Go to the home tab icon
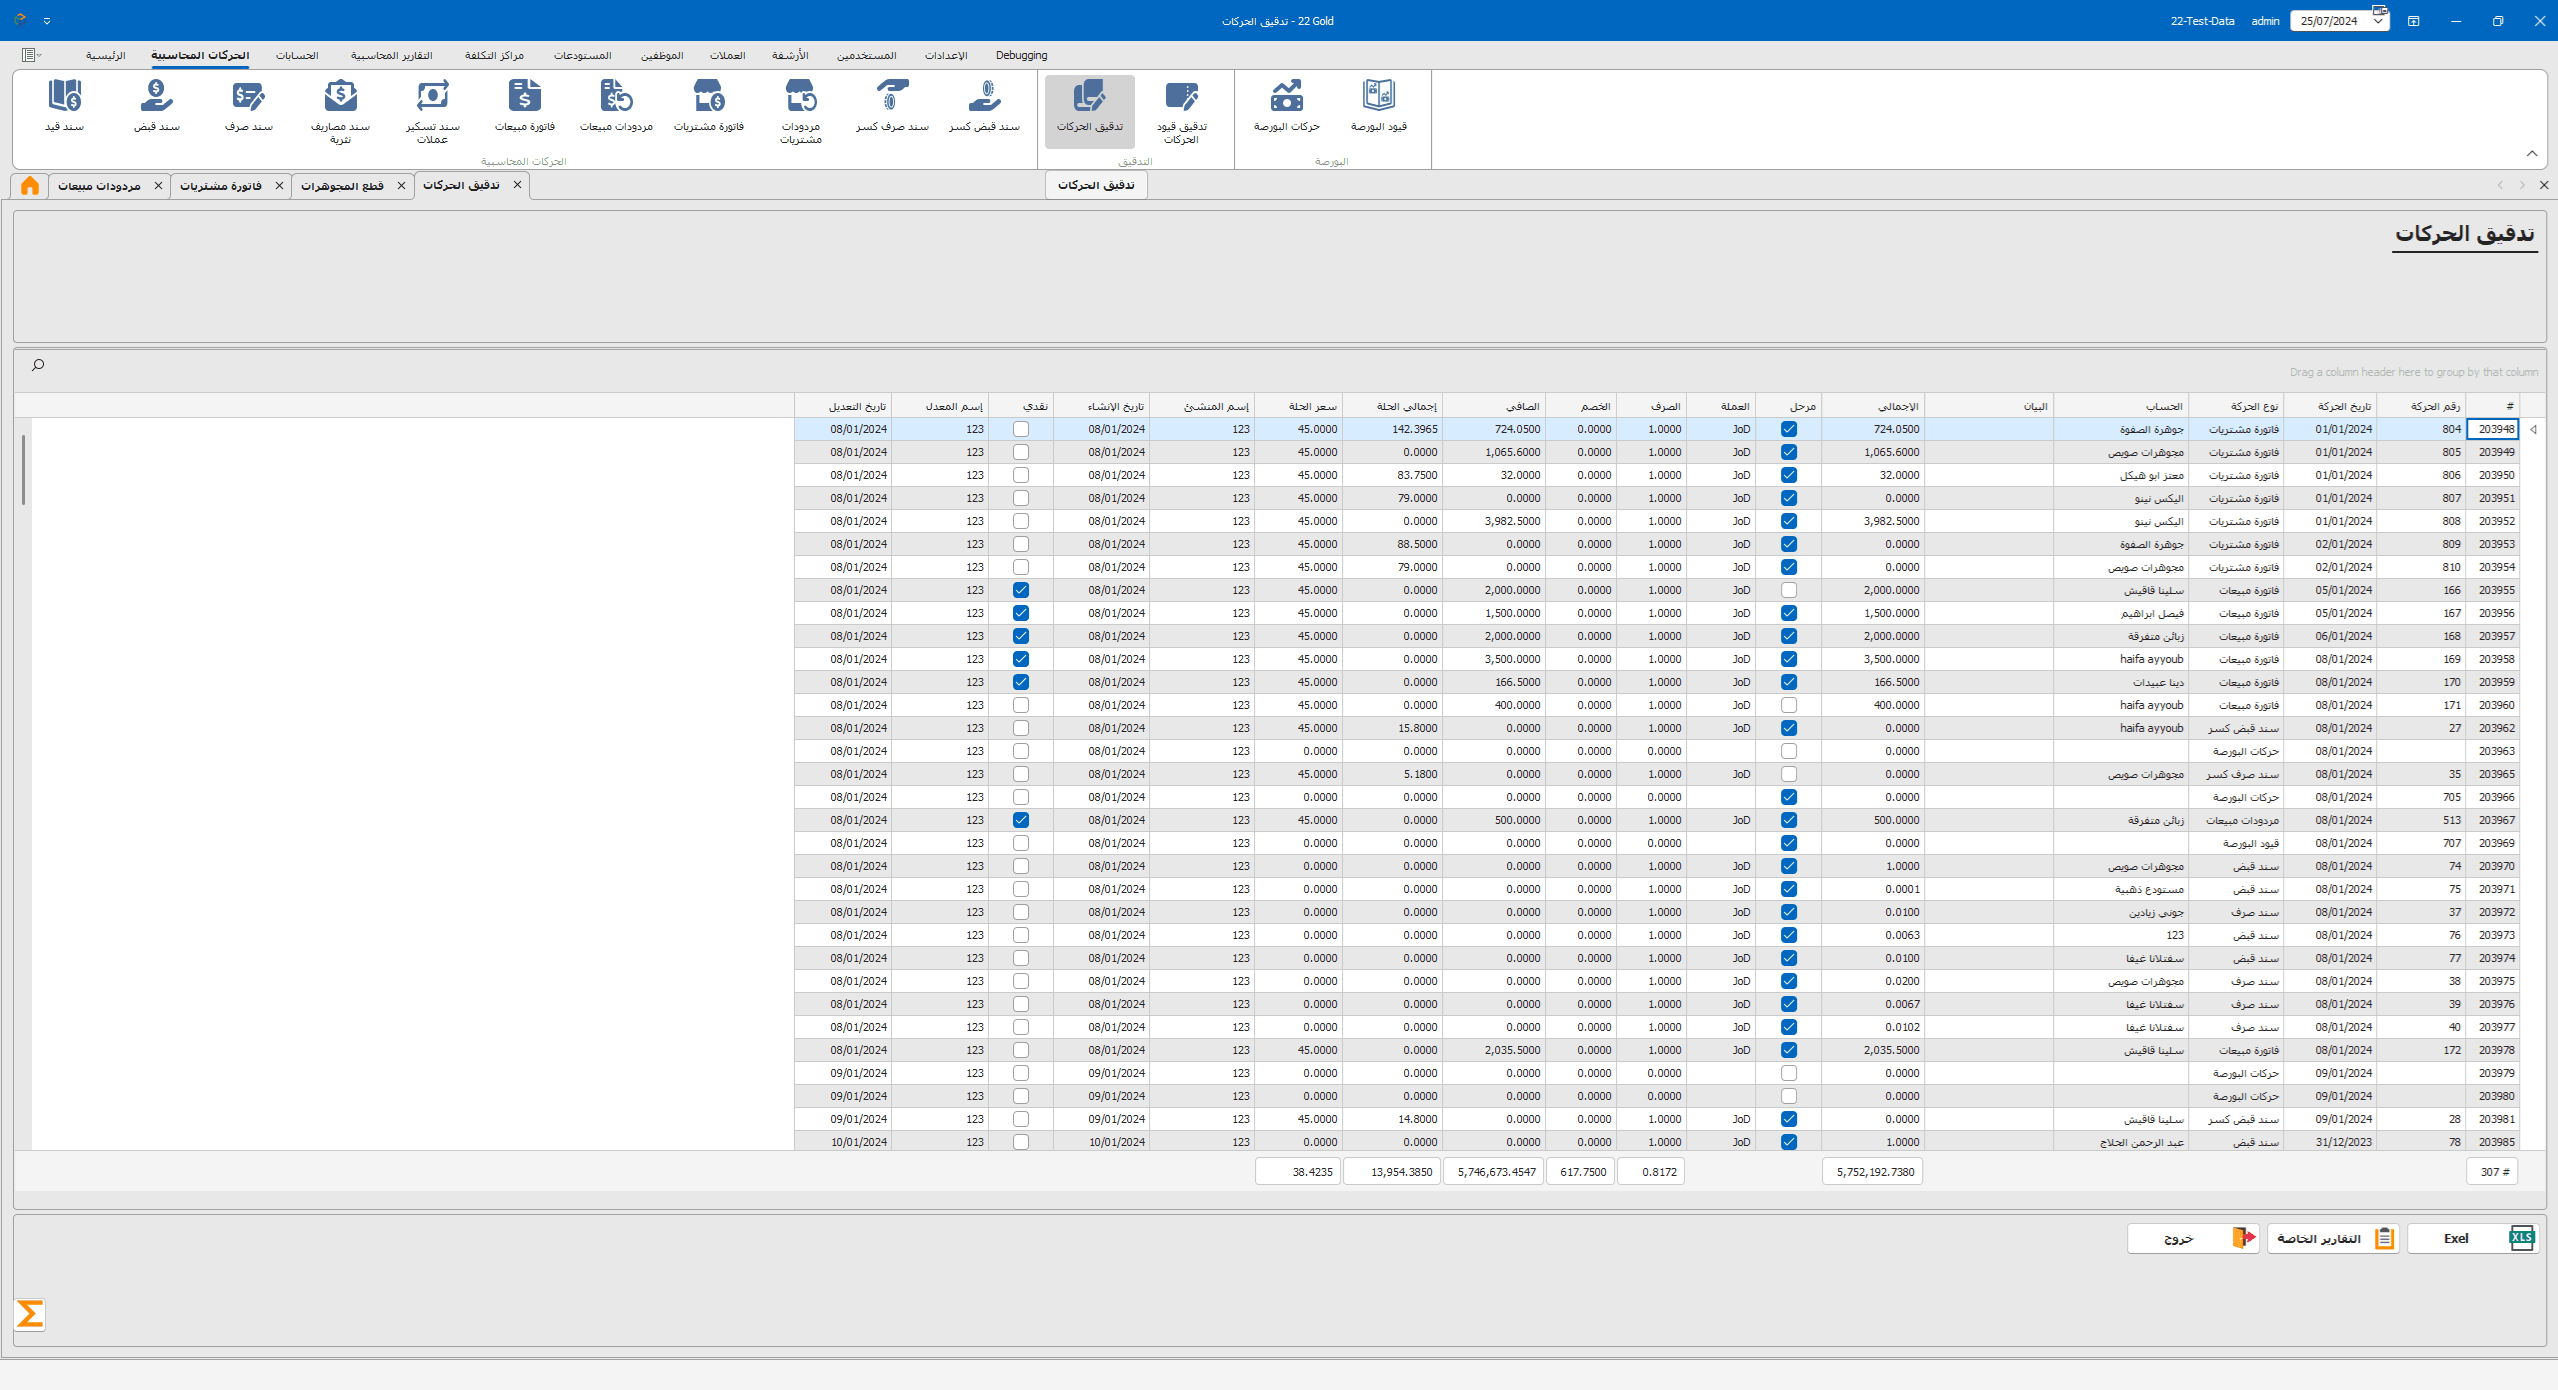 (x=30, y=186)
